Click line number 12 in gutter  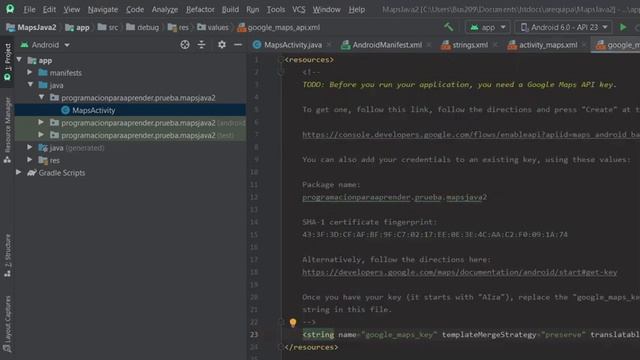point(254,197)
